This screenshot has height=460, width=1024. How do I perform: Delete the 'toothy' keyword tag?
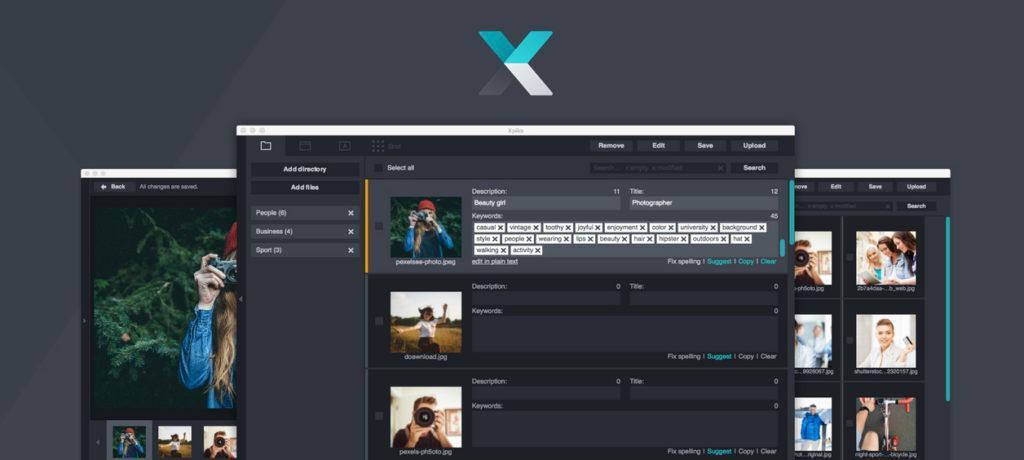coord(568,227)
